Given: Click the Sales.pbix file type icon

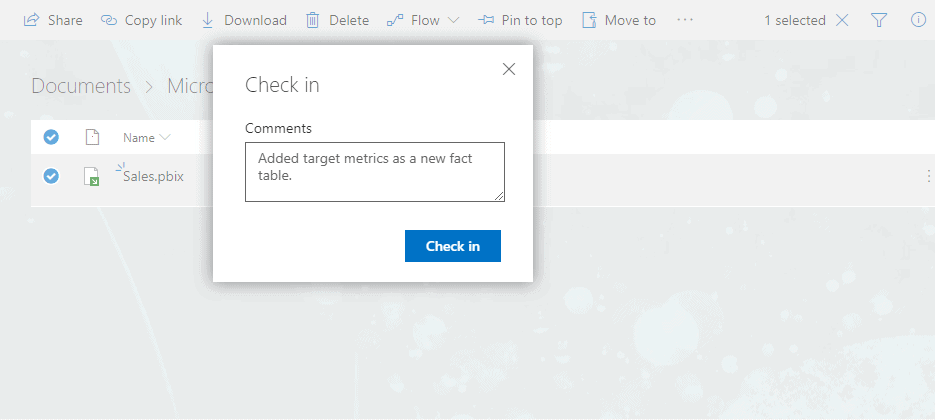Looking at the screenshot, I should 92,177.
